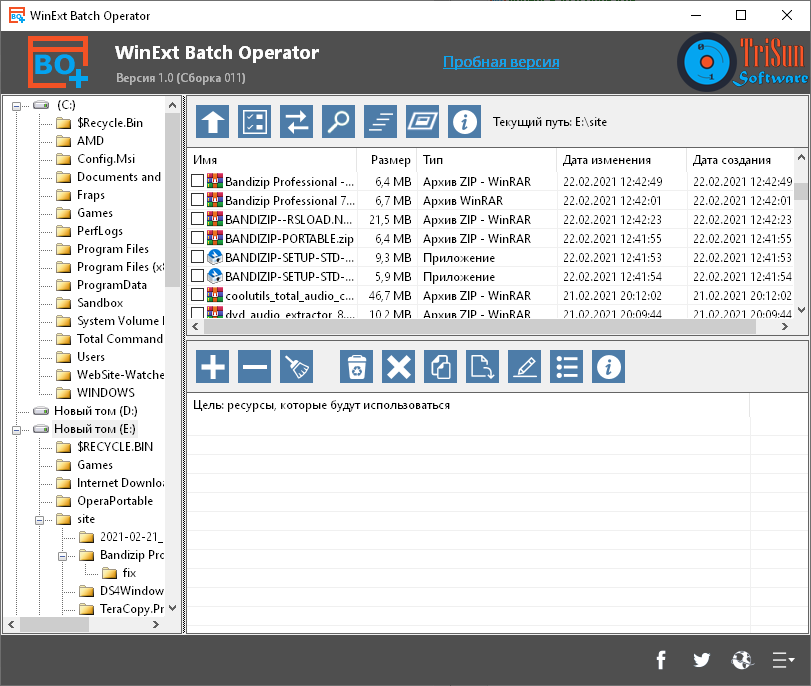Open the search magnifier tool
The width and height of the screenshot is (811, 686).
pos(338,122)
